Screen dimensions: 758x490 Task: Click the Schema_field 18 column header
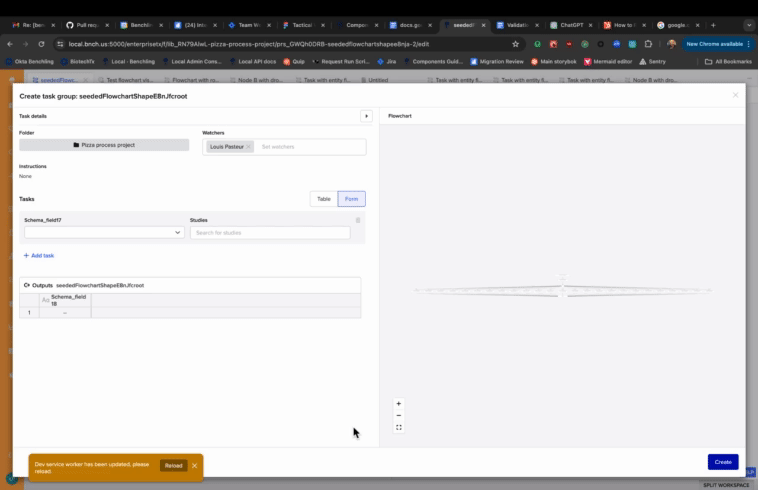point(65,300)
